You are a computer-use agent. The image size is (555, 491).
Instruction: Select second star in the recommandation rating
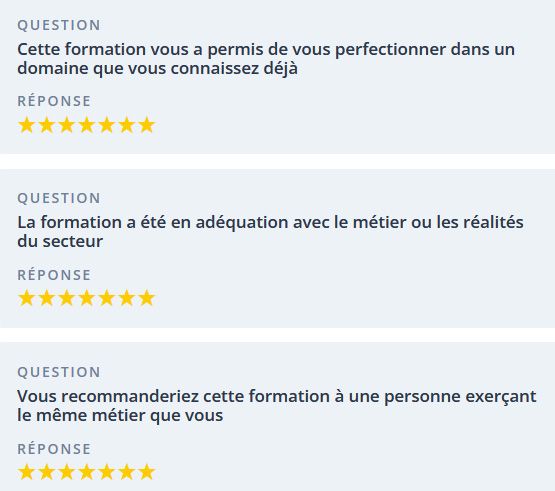click(x=46, y=472)
